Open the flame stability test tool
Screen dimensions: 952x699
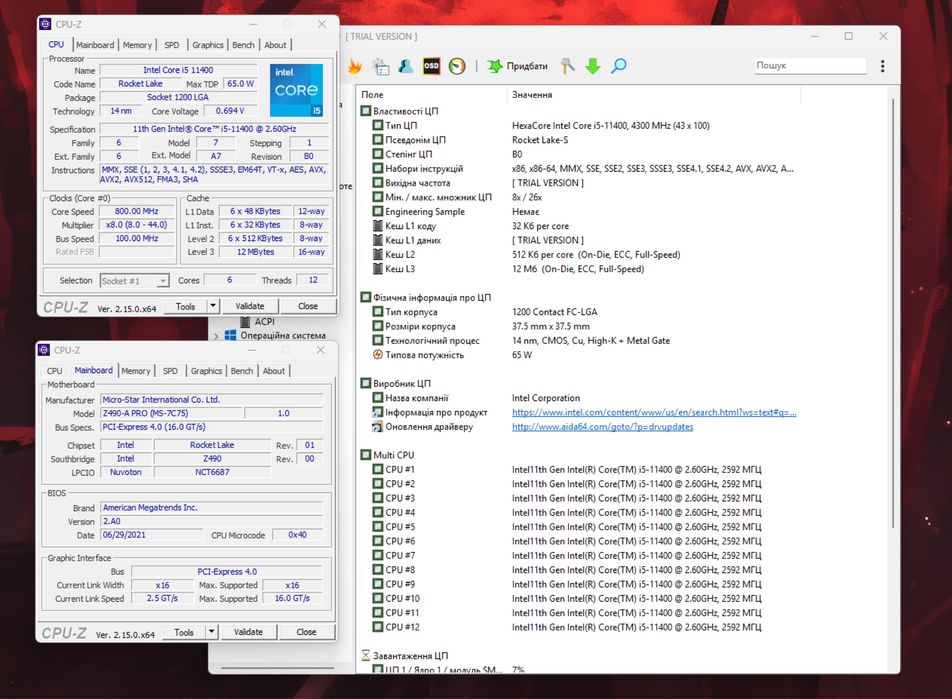click(x=355, y=66)
